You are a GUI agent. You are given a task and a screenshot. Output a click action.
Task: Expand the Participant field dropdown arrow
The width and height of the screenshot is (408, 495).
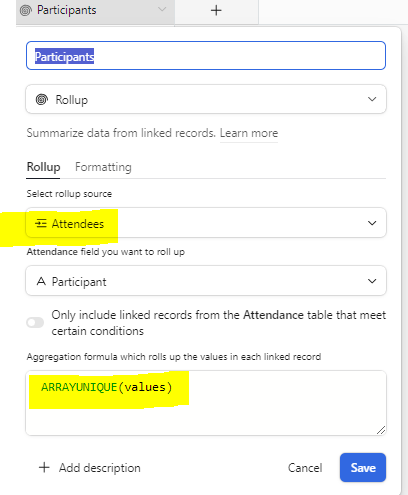coord(372,281)
